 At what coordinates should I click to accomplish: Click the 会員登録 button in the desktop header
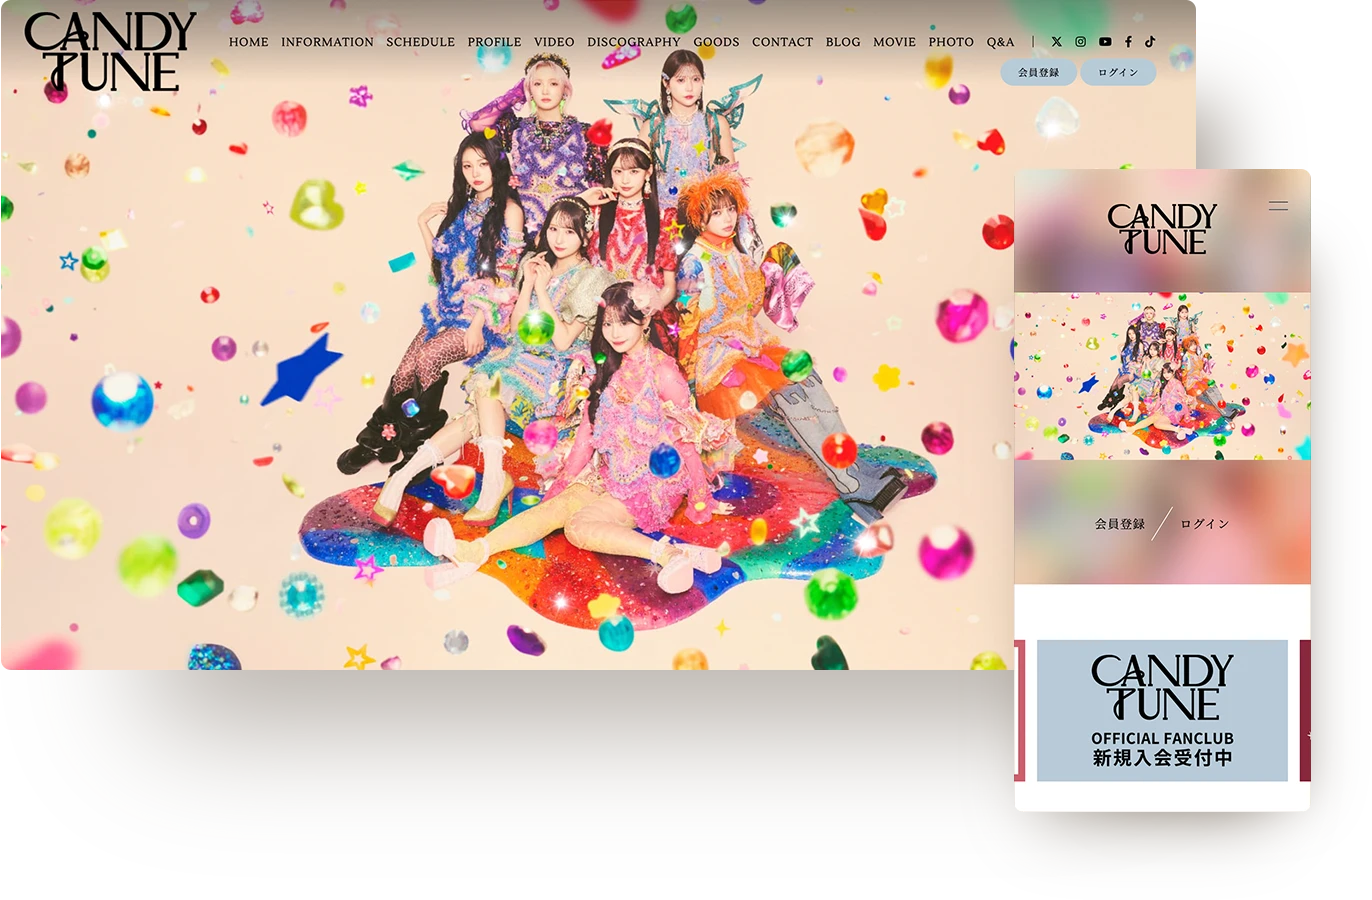pos(1038,72)
